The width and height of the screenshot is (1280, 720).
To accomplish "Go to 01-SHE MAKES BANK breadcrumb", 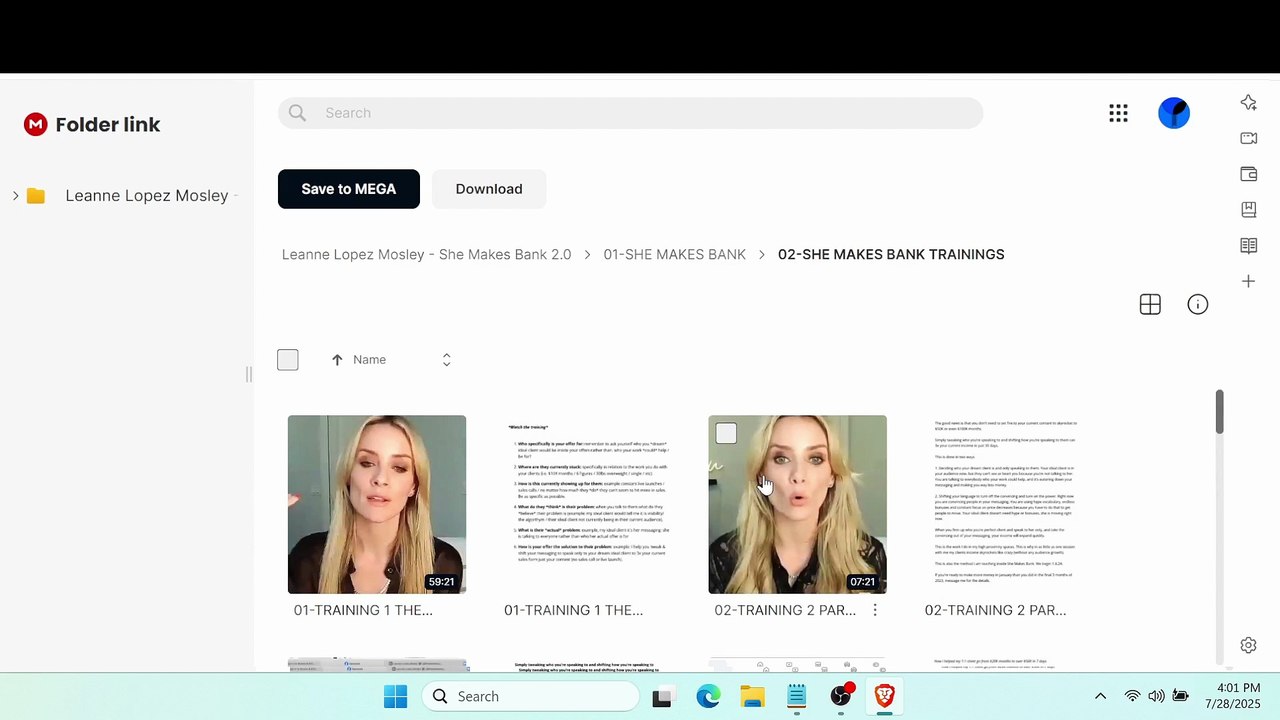I will [675, 255].
